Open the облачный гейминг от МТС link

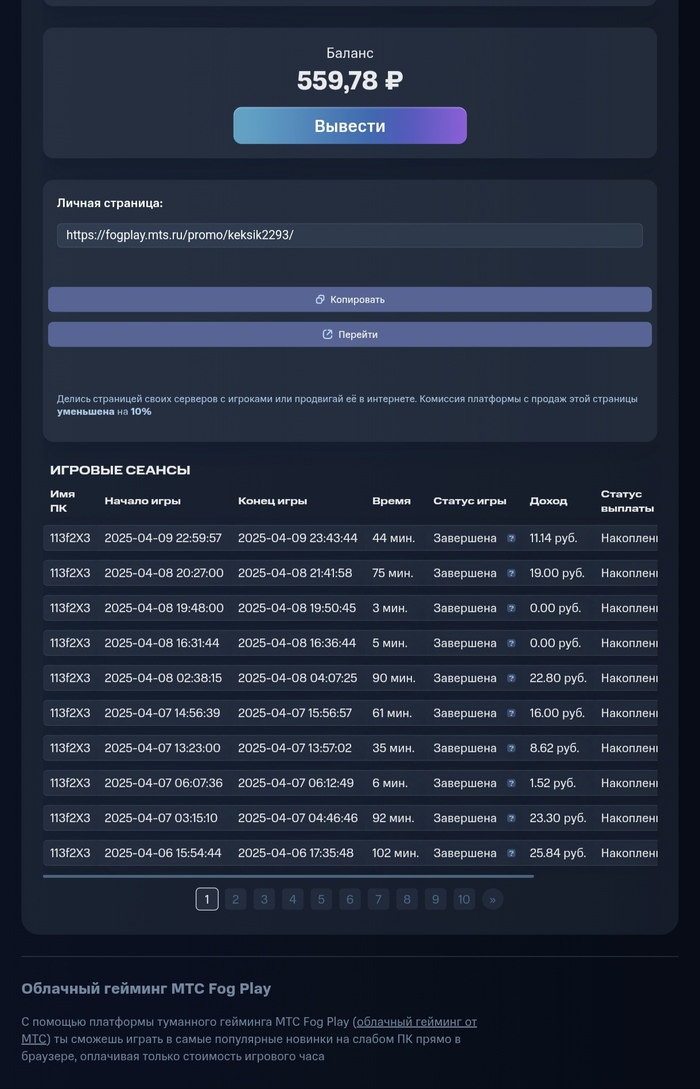pyautogui.click(x=416, y=1021)
